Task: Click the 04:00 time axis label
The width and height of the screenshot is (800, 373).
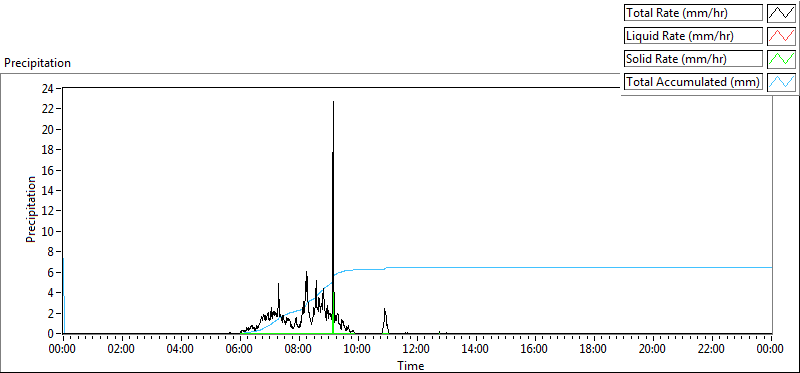Action: point(180,350)
